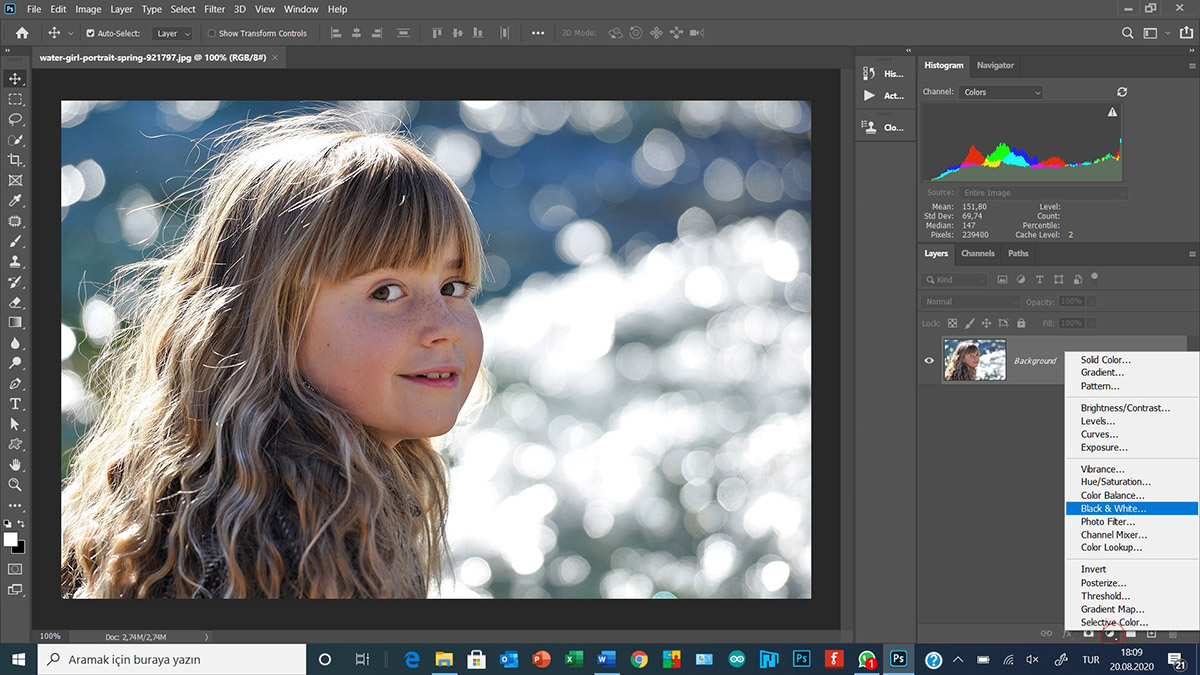The width and height of the screenshot is (1200, 675).
Task: Check Show Transform Controls
Action: click(x=211, y=33)
